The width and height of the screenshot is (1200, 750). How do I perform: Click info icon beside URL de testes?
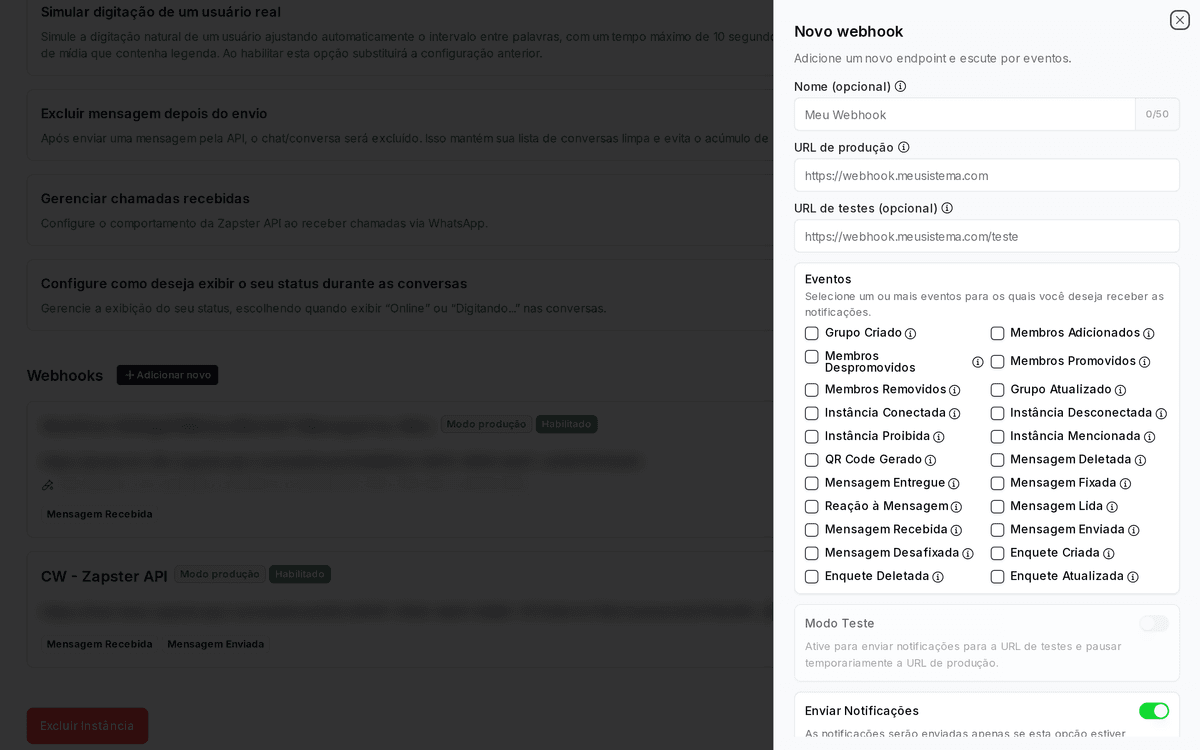[947, 208]
